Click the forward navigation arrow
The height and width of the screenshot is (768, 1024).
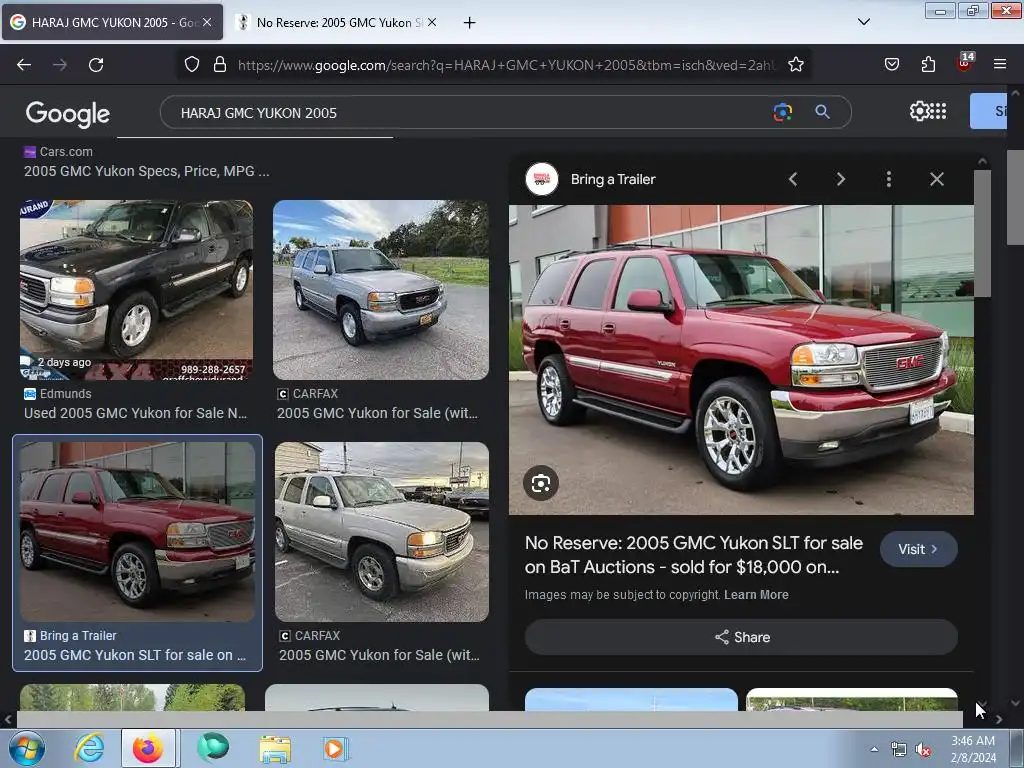click(x=60, y=65)
